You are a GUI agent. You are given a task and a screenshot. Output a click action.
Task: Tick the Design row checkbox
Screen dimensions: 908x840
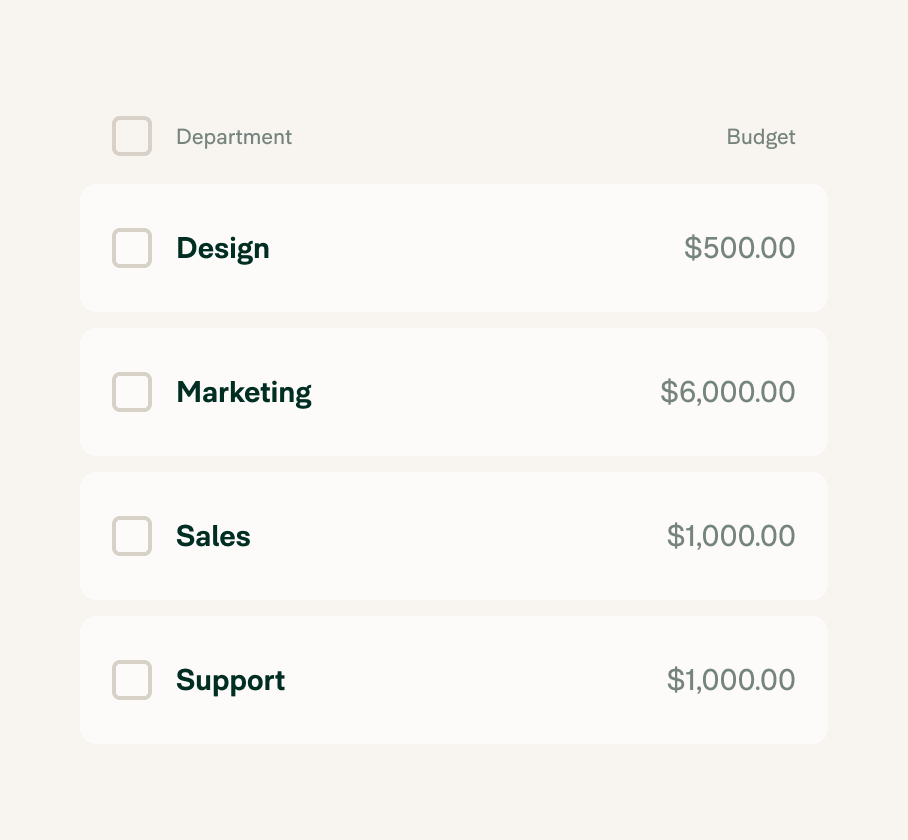[x=132, y=248]
